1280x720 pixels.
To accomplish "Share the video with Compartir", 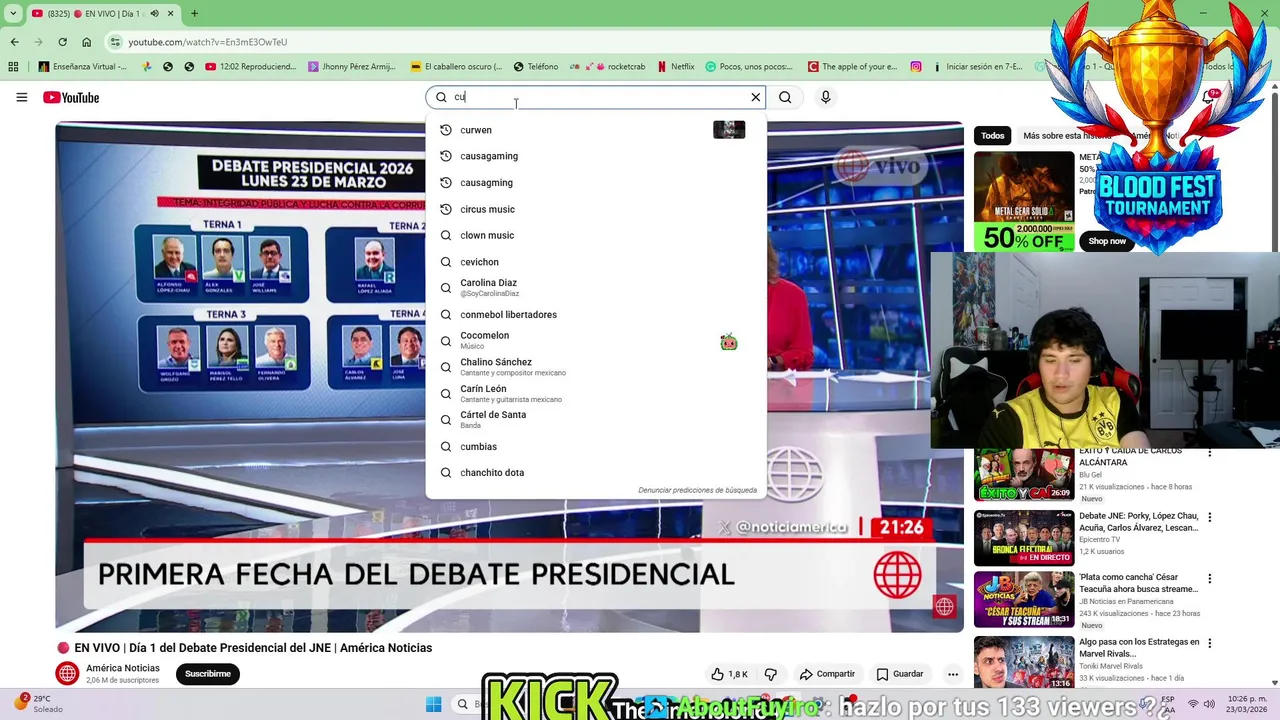I will point(826,674).
